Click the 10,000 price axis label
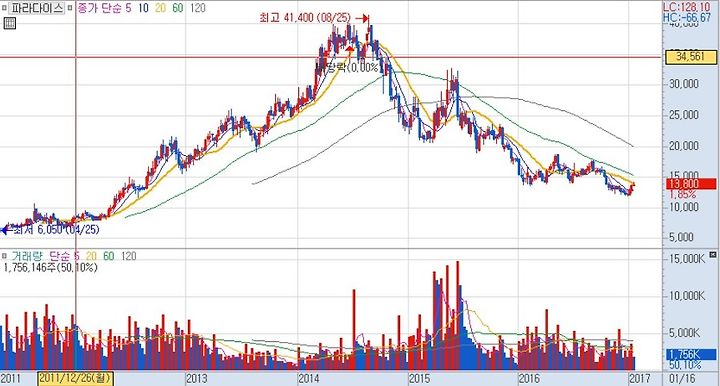Image resolution: width=720 pixels, height=386 pixels. (x=684, y=207)
